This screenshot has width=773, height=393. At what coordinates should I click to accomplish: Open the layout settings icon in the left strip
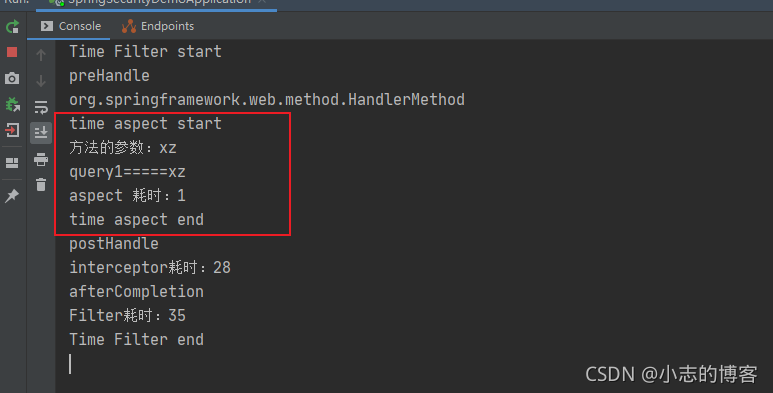pos(12,163)
